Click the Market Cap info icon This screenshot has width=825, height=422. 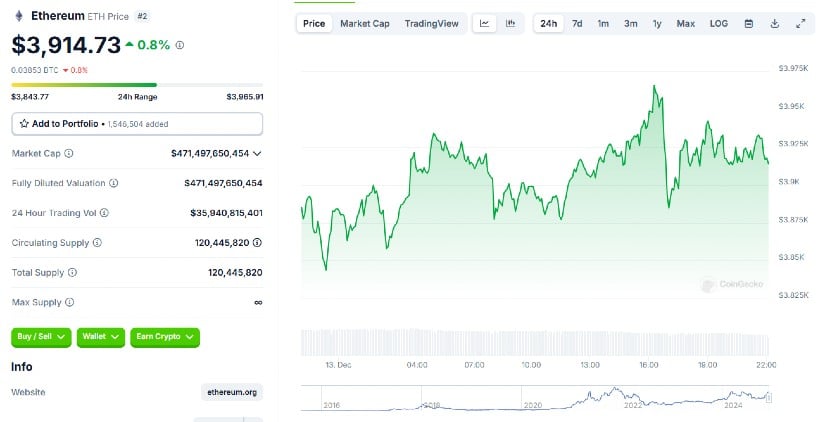[x=68, y=153]
